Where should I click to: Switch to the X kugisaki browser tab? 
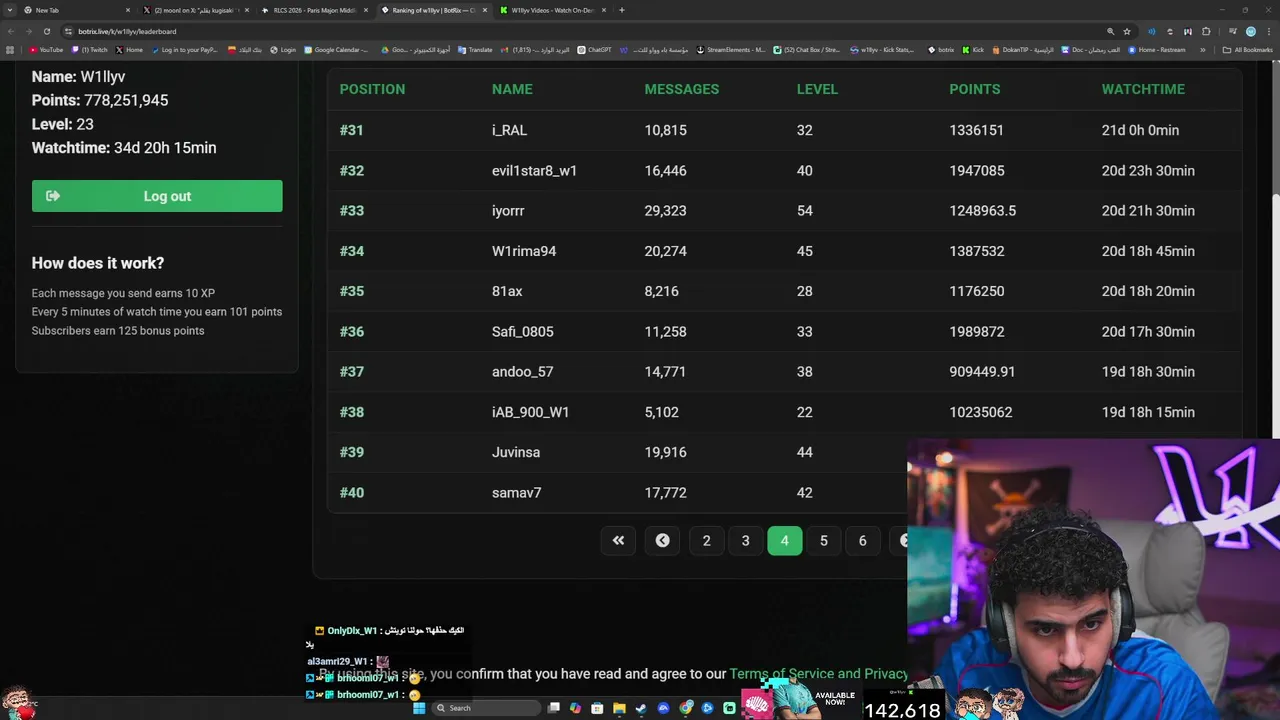(196, 10)
